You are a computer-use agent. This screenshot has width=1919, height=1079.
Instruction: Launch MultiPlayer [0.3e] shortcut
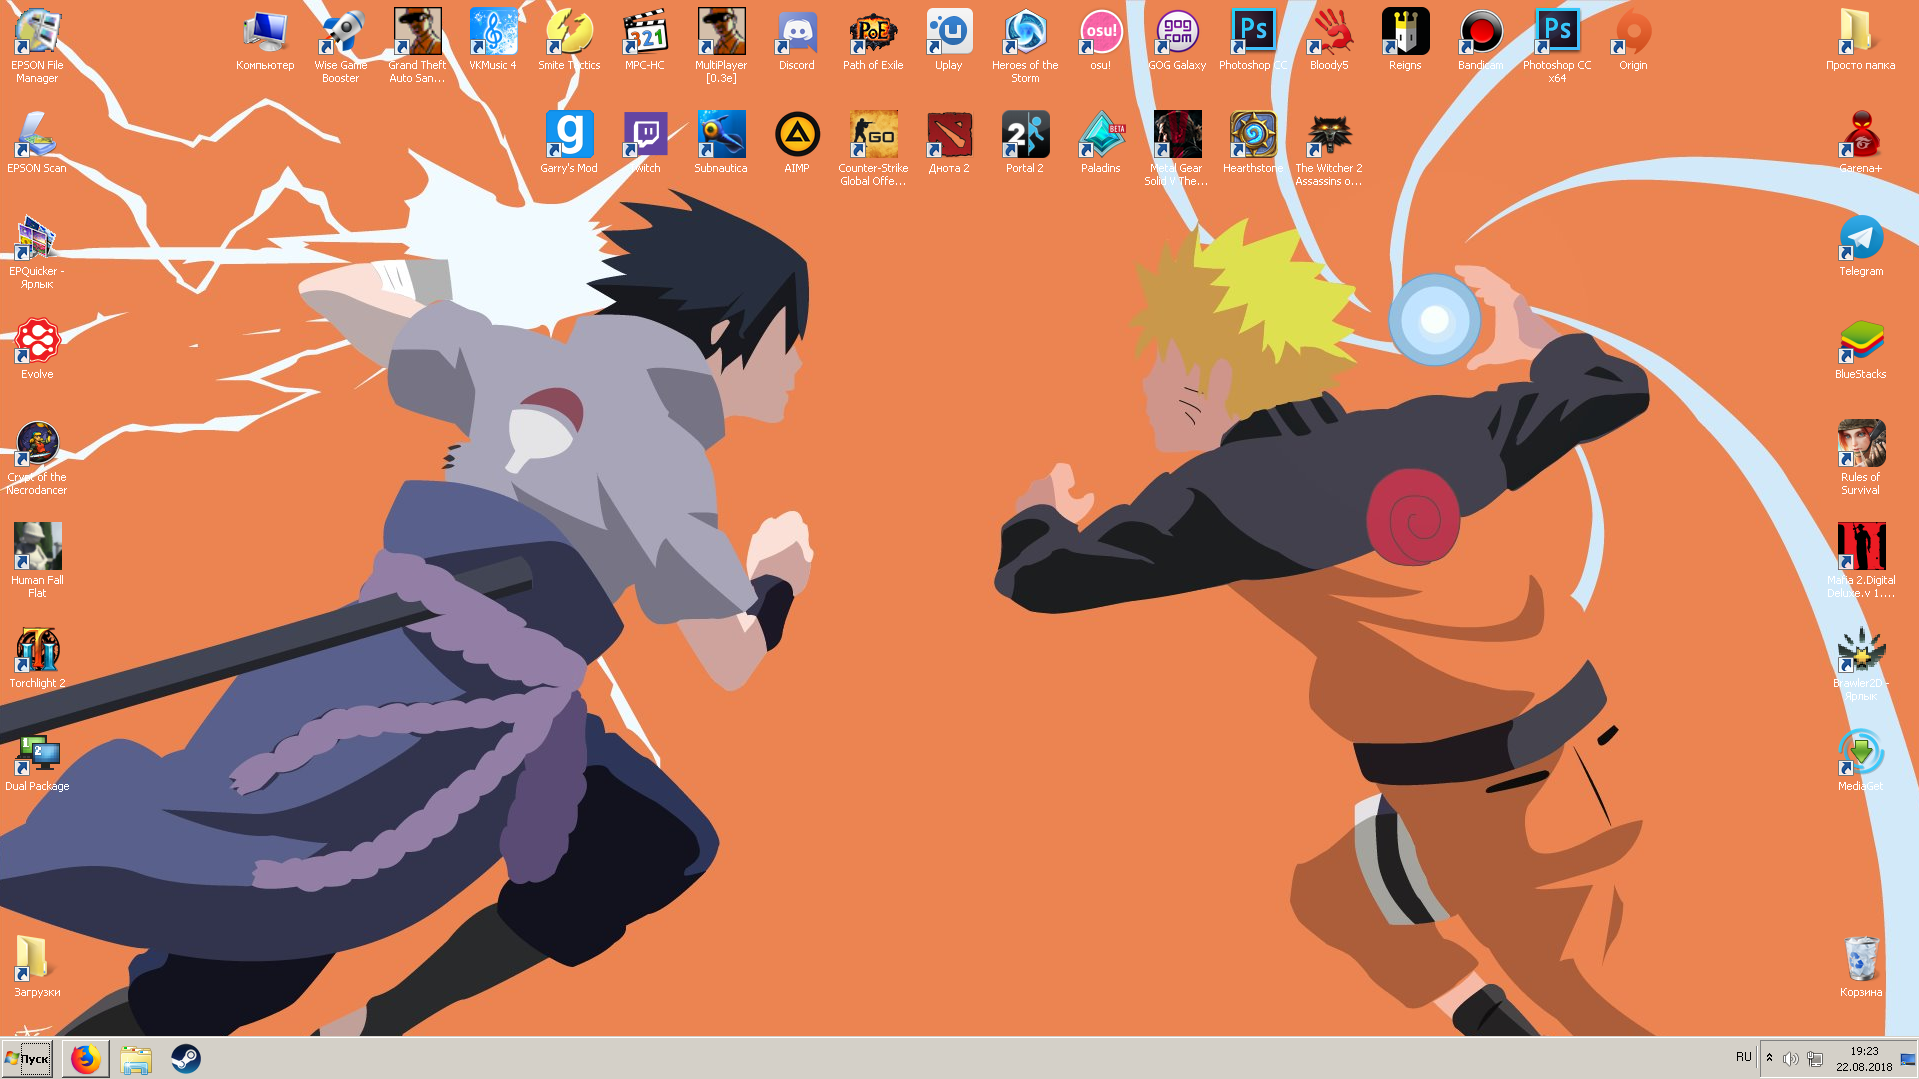[721, 45]
